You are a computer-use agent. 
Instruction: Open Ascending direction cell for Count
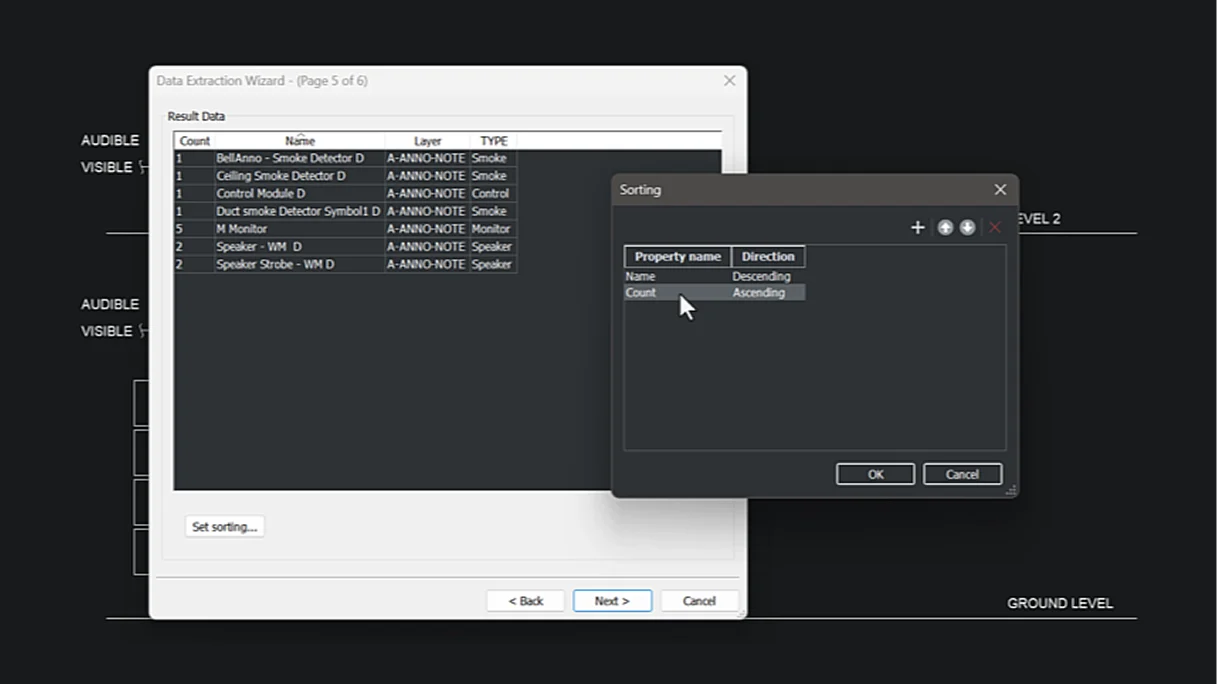pos(767,293)
